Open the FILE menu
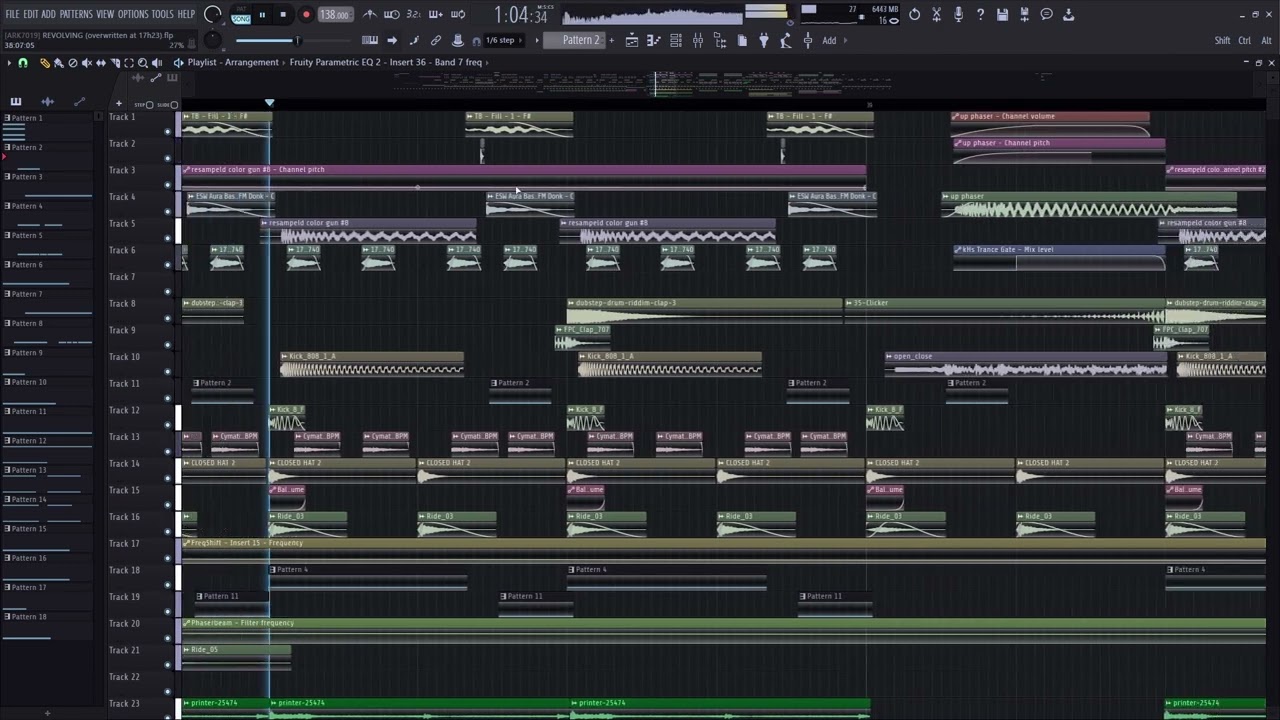Screen dimensions: 1280x720 point(13,14)
